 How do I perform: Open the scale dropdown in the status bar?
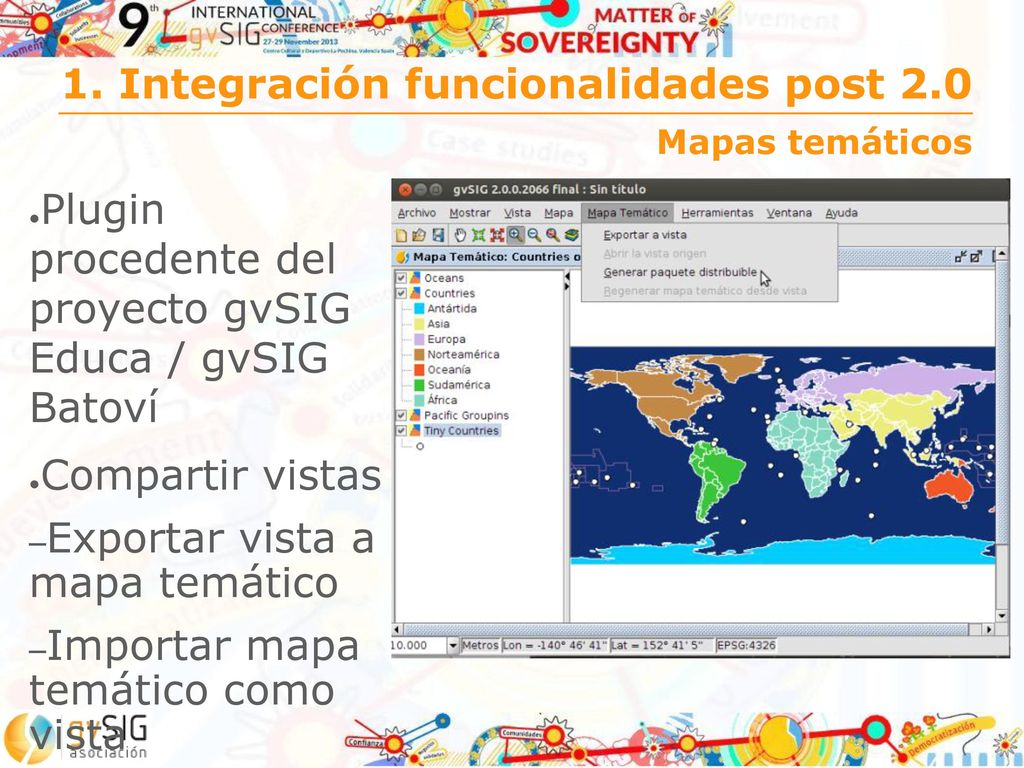453,646
